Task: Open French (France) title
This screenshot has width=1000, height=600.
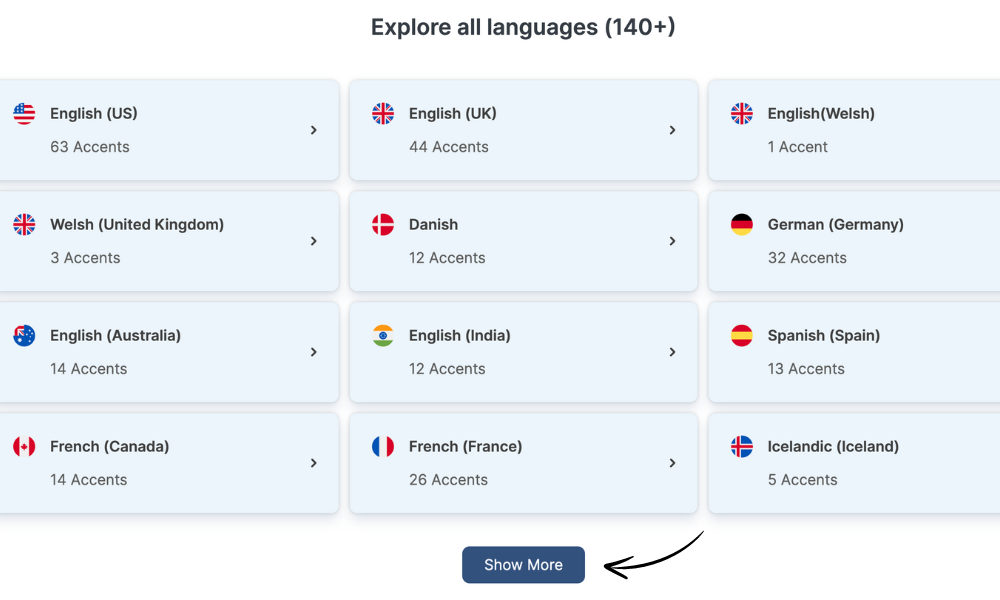Action: (465, 446)
